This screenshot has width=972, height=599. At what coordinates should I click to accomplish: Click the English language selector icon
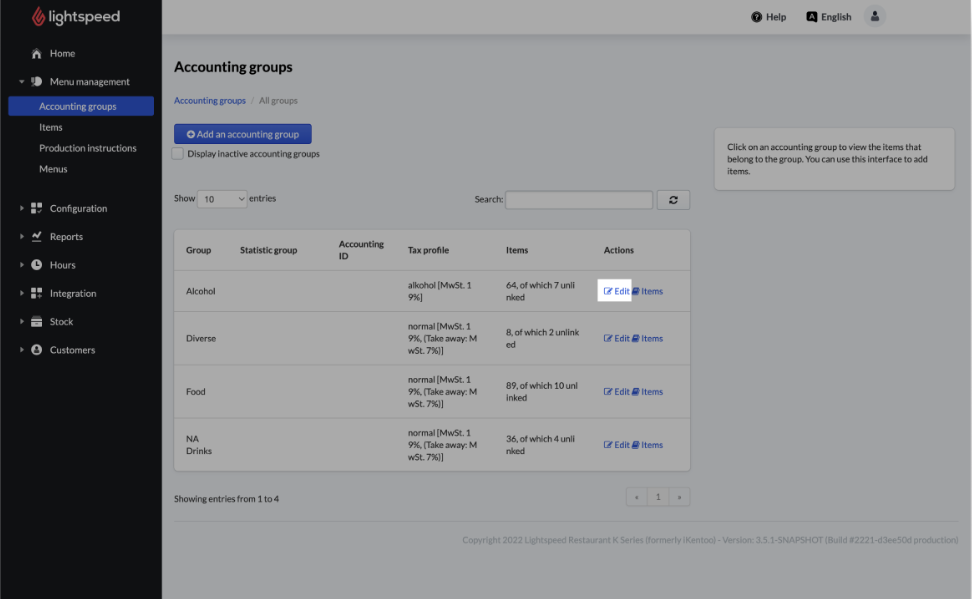coord(812,17)
